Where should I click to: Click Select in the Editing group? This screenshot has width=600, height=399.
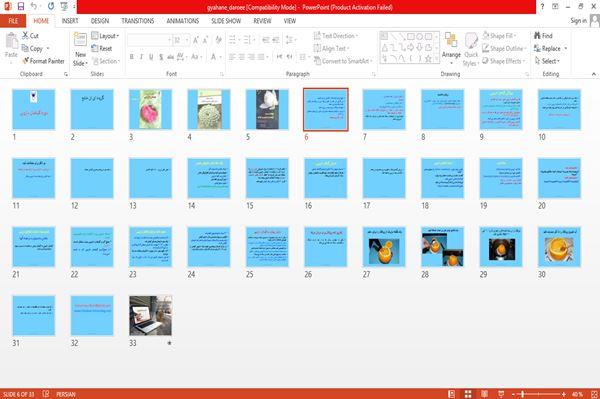(547, 61)
